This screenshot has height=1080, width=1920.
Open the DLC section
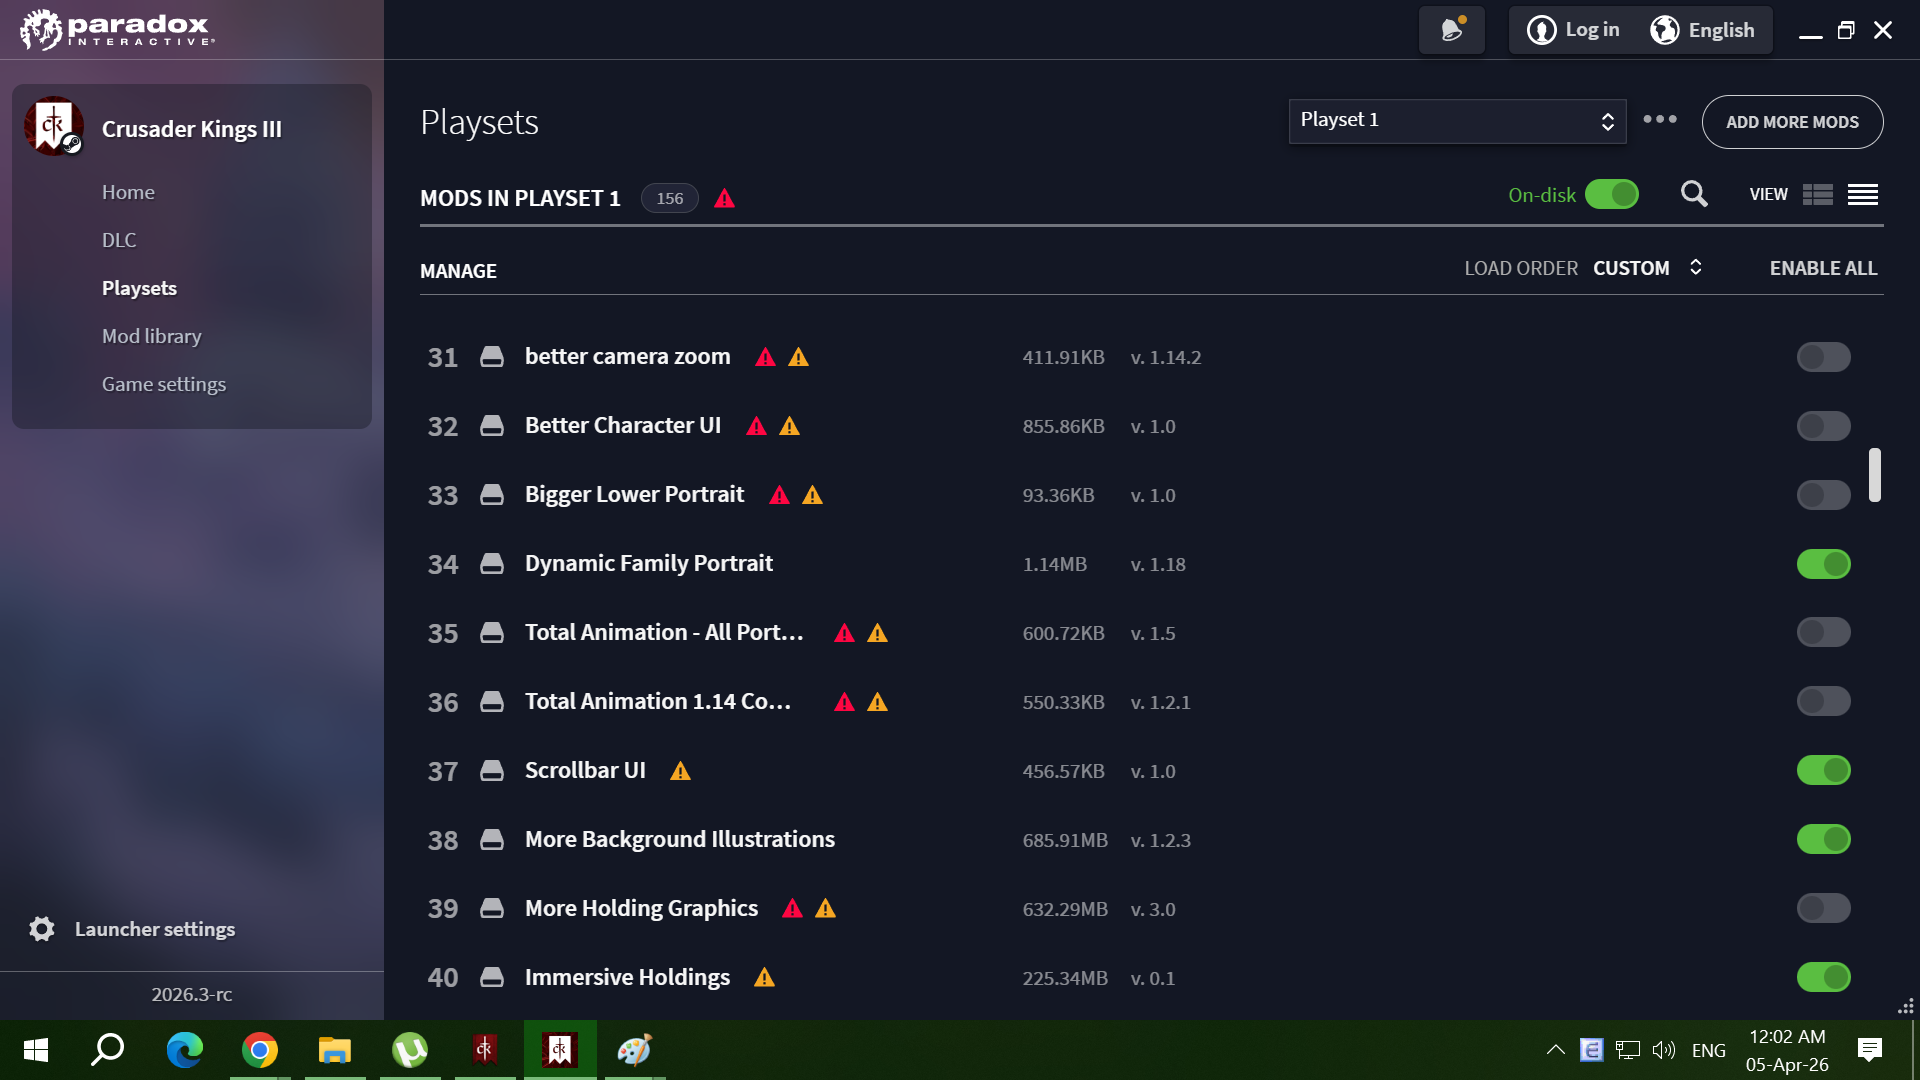119,240
